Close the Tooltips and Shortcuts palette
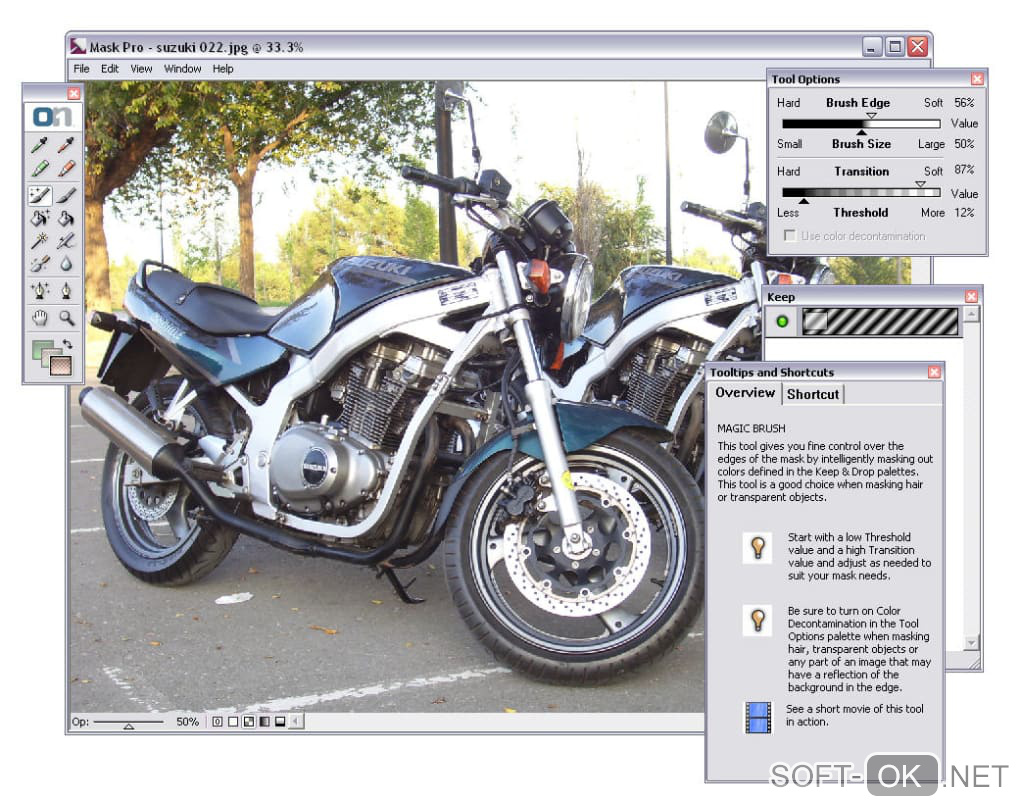Screen dimensions: 1020x801 point(934,372)
